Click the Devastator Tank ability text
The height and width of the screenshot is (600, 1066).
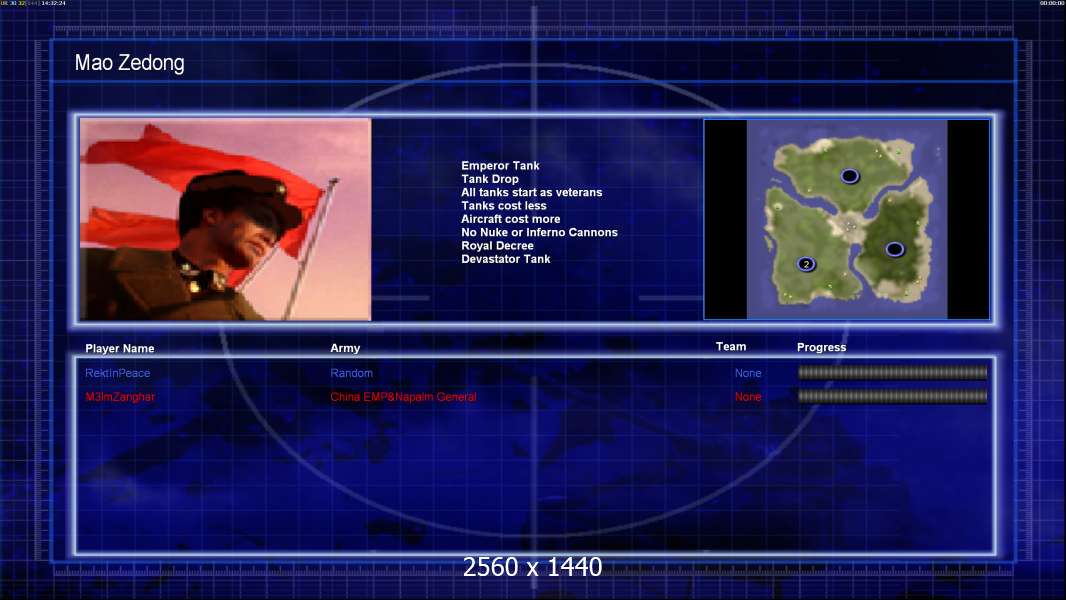pyautogui.click(x=506, y=259)
